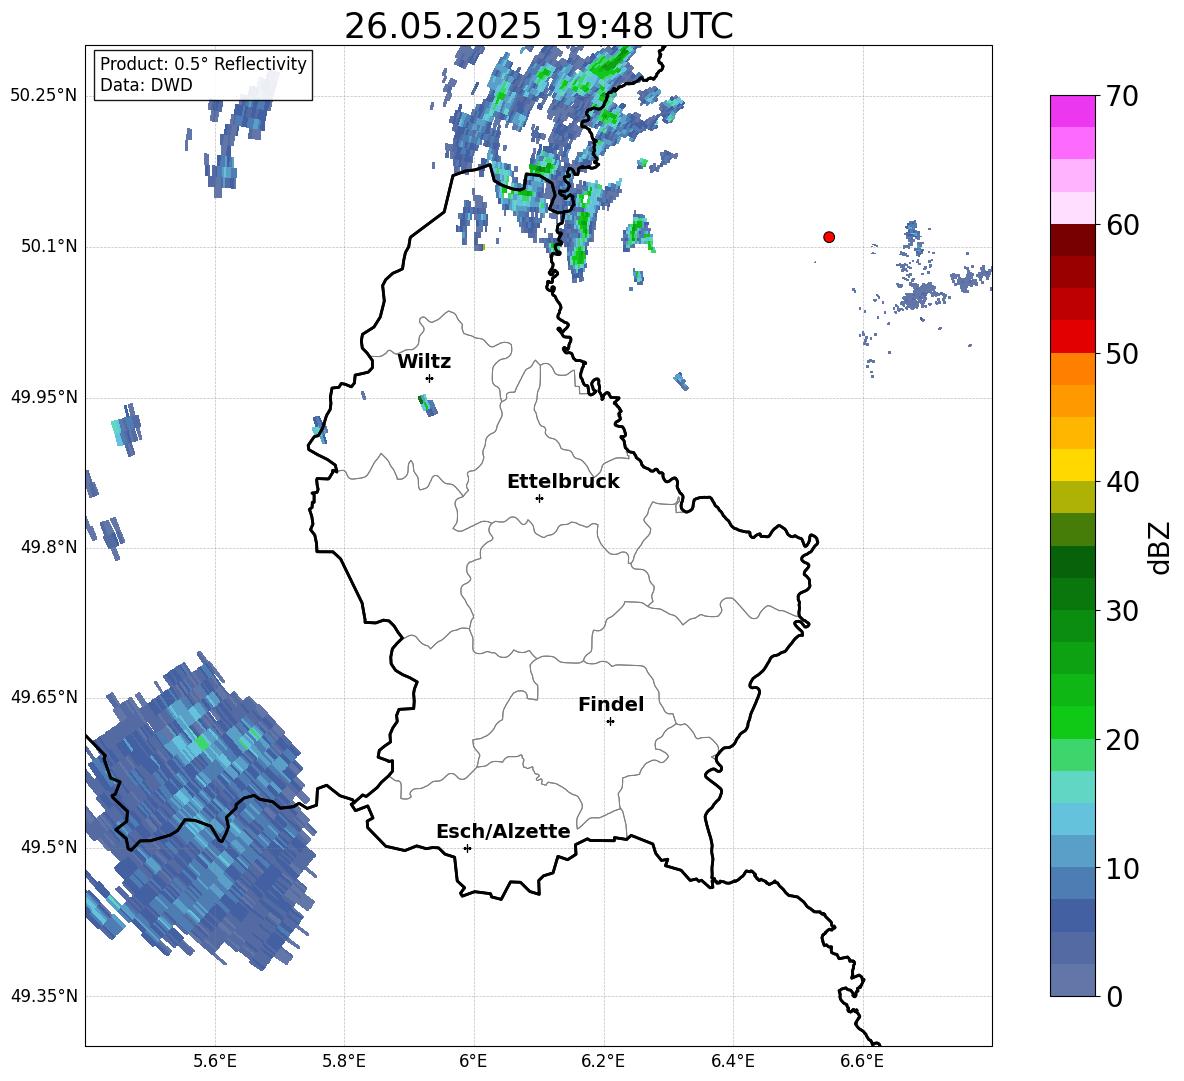Click the 6.6°E longitude label
1184x1081 pixels.
point(862,1061)
